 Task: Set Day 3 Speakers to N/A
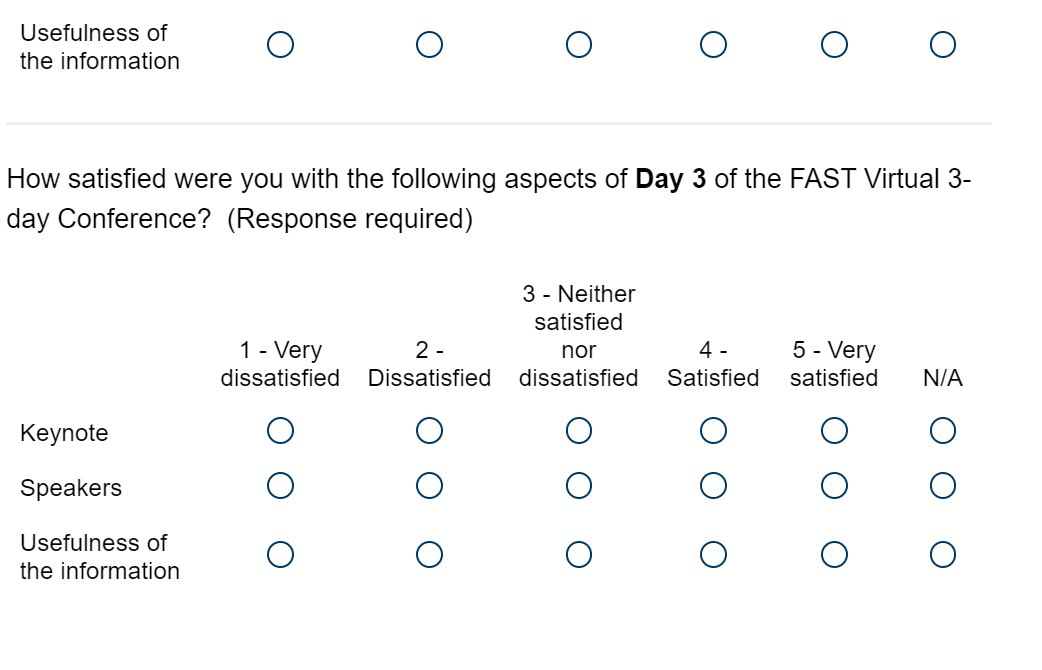click(x=942, y=486)
